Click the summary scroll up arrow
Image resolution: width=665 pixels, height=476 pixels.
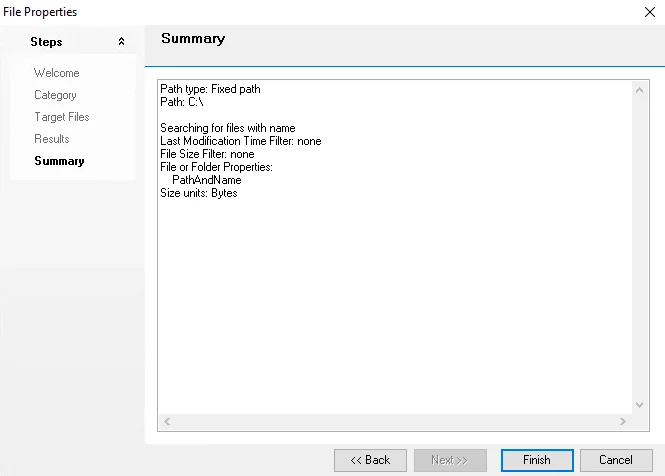[x=640, y=90]
